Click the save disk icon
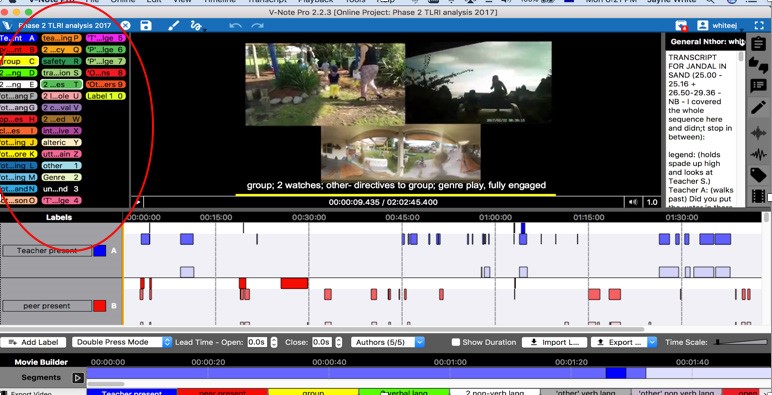Viewport: 772px width, 395px height. [x=146, y=26]
